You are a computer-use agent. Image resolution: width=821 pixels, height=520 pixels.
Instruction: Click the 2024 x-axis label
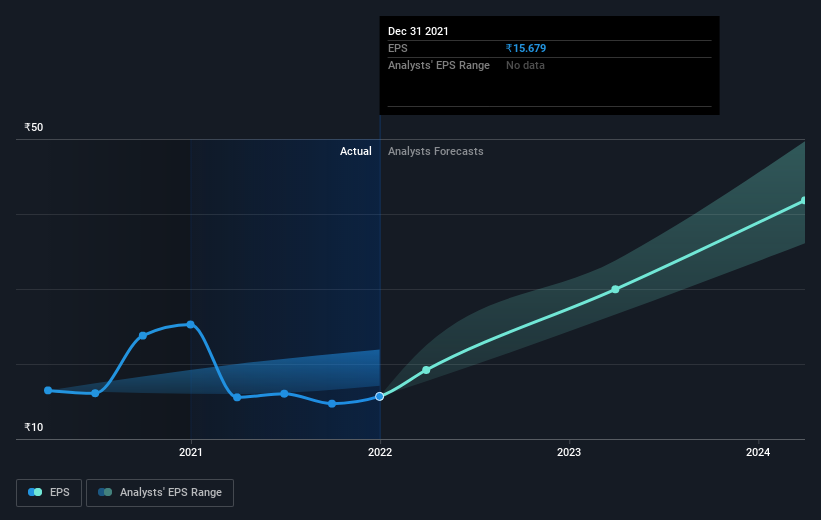(x=759, y=452)
